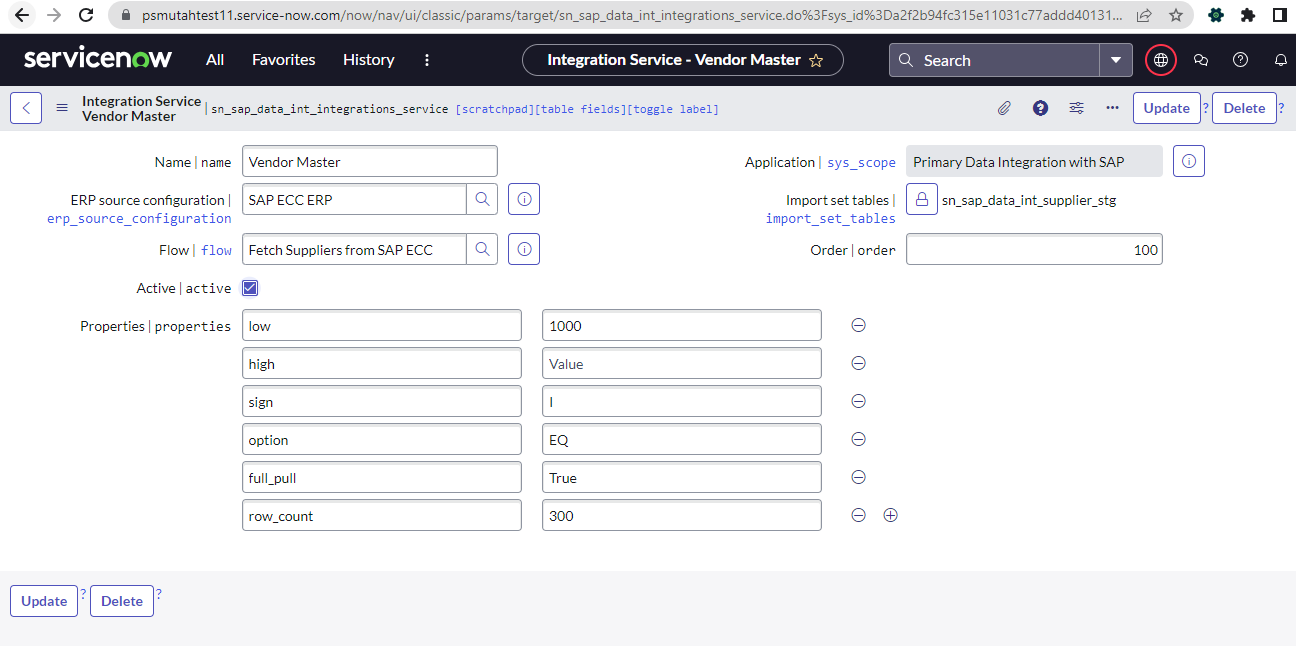Click the bottom Delete button
The height and width of the screenshot is (646, 1296).
122,601
